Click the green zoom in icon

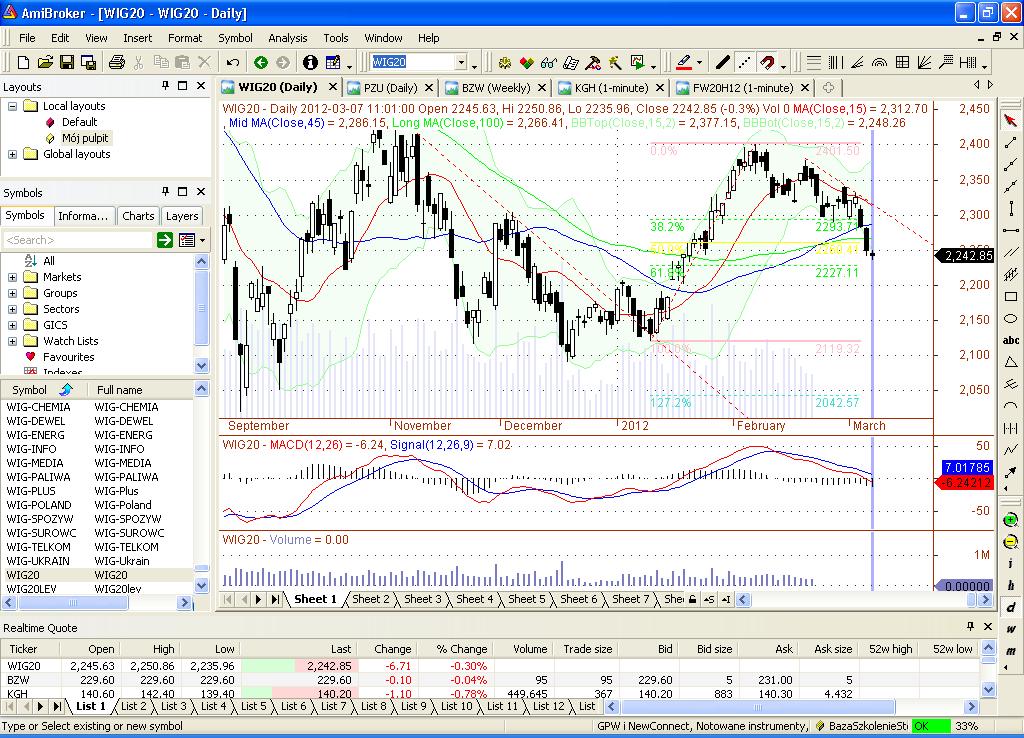point(1010,520)
